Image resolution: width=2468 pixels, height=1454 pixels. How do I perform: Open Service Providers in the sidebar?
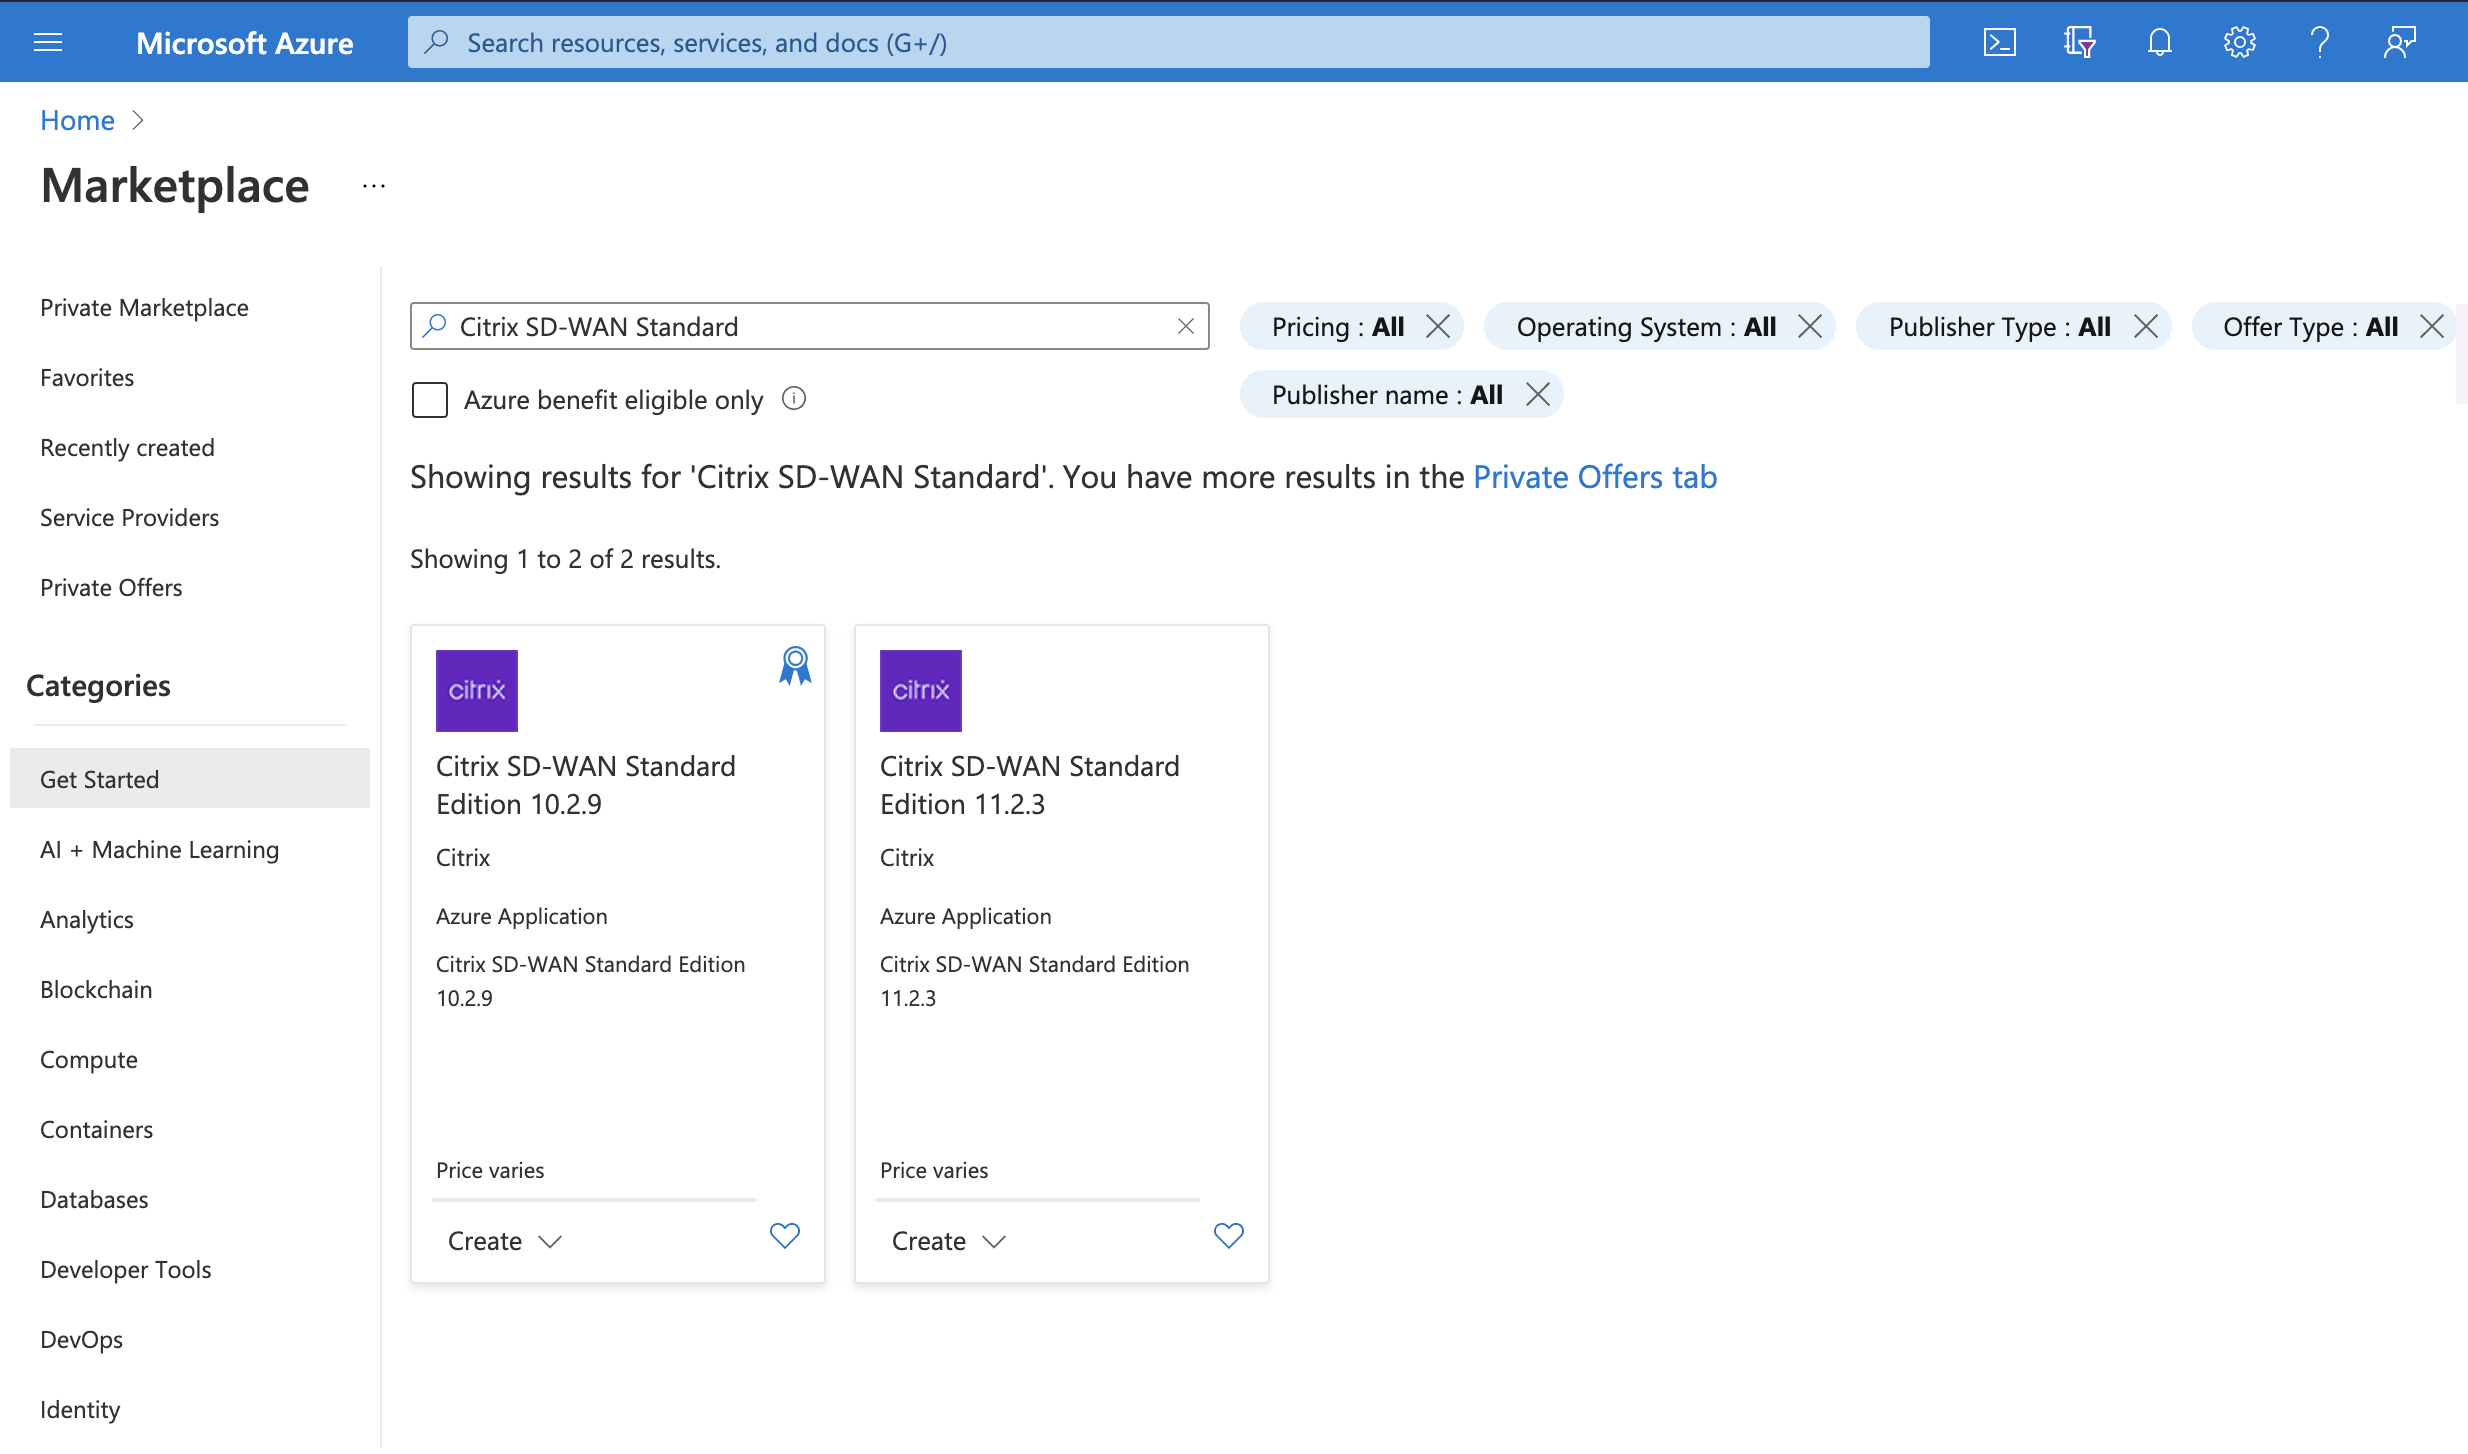[129, 518]
